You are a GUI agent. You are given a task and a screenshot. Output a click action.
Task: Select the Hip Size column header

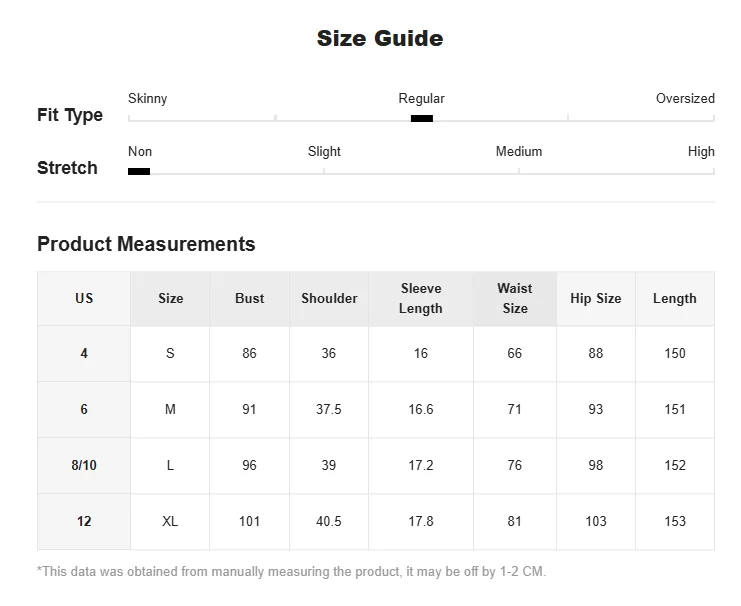click(x=596, y=299)
